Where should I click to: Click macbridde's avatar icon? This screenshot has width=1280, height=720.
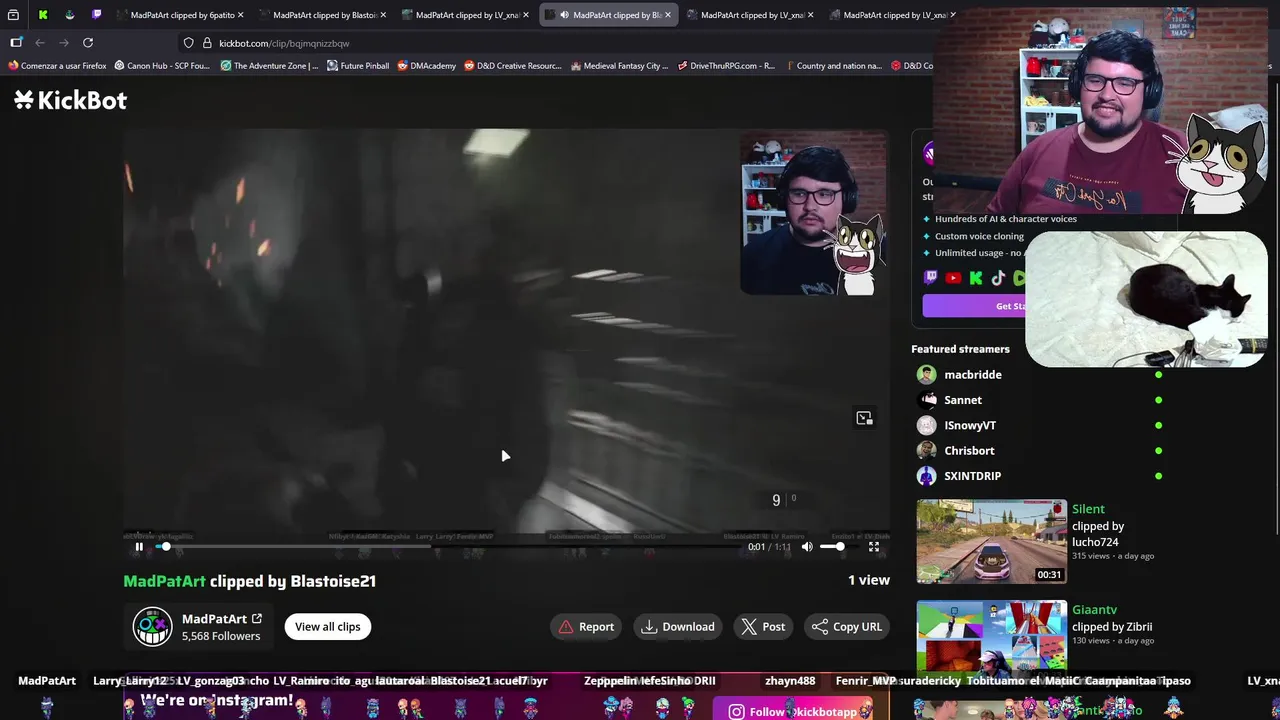click(x=926, y=375)
